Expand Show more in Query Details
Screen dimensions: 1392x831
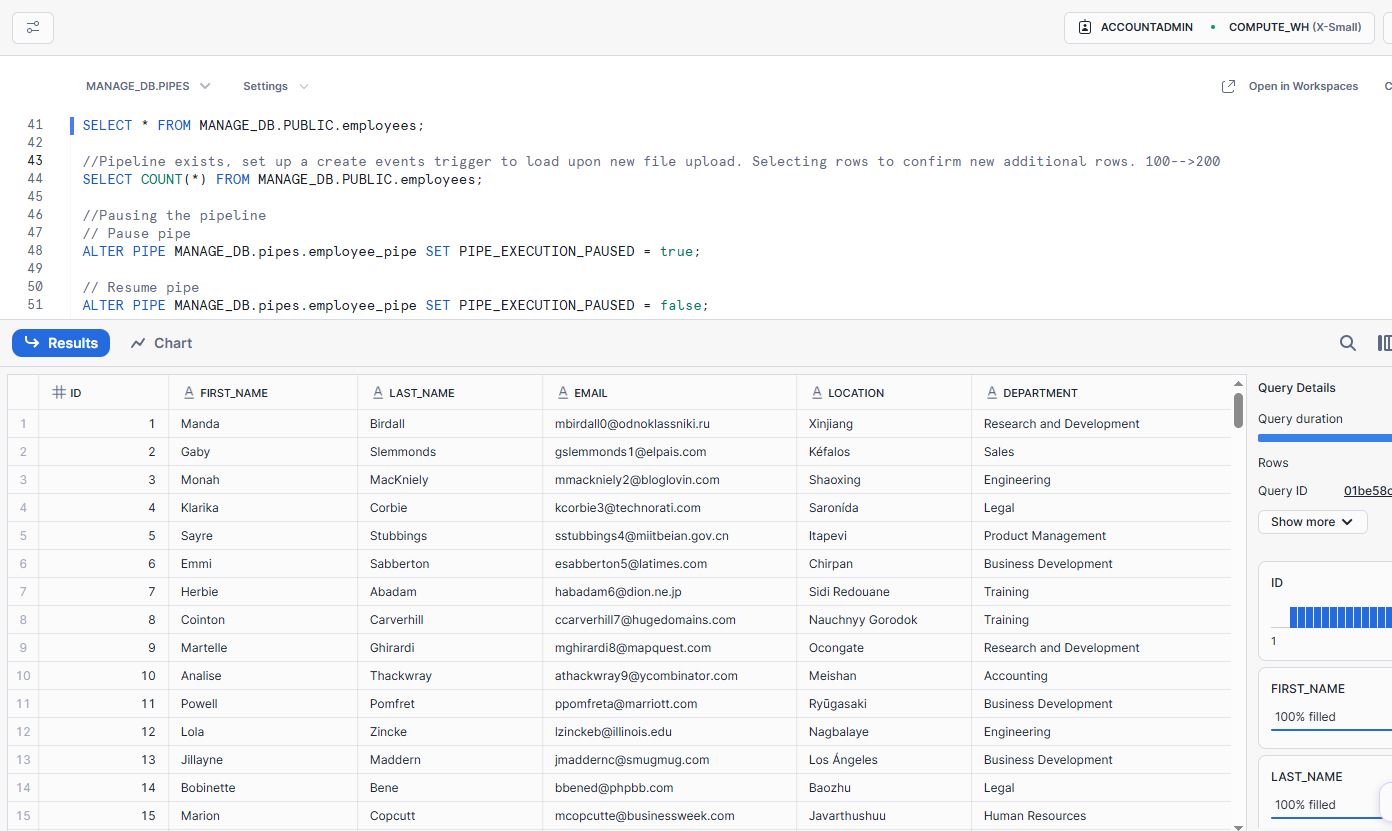[1311, 522]
